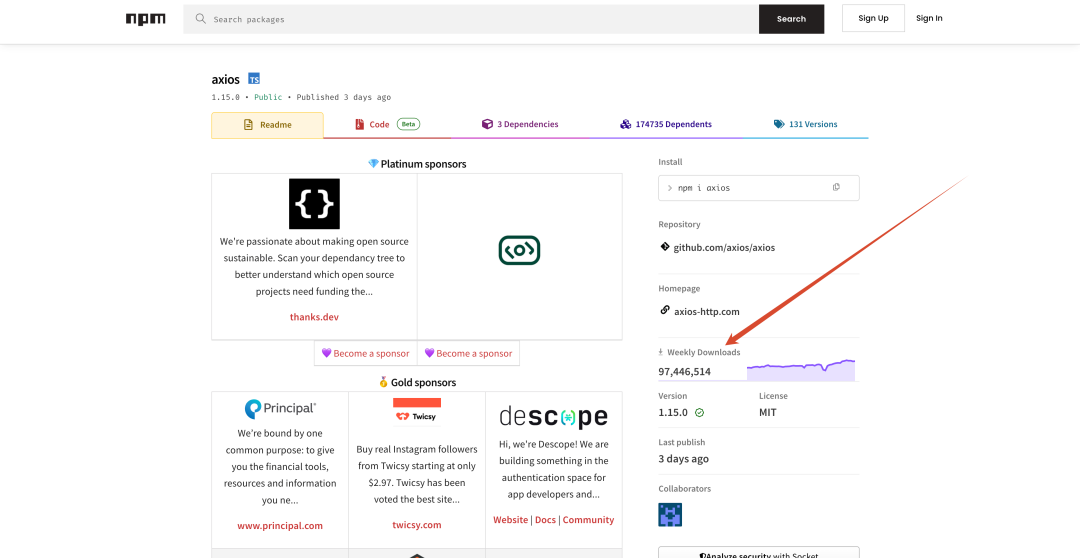The image size is (1080, 558).
Task: Open the collaborator avatar
Action: (670, 515)
